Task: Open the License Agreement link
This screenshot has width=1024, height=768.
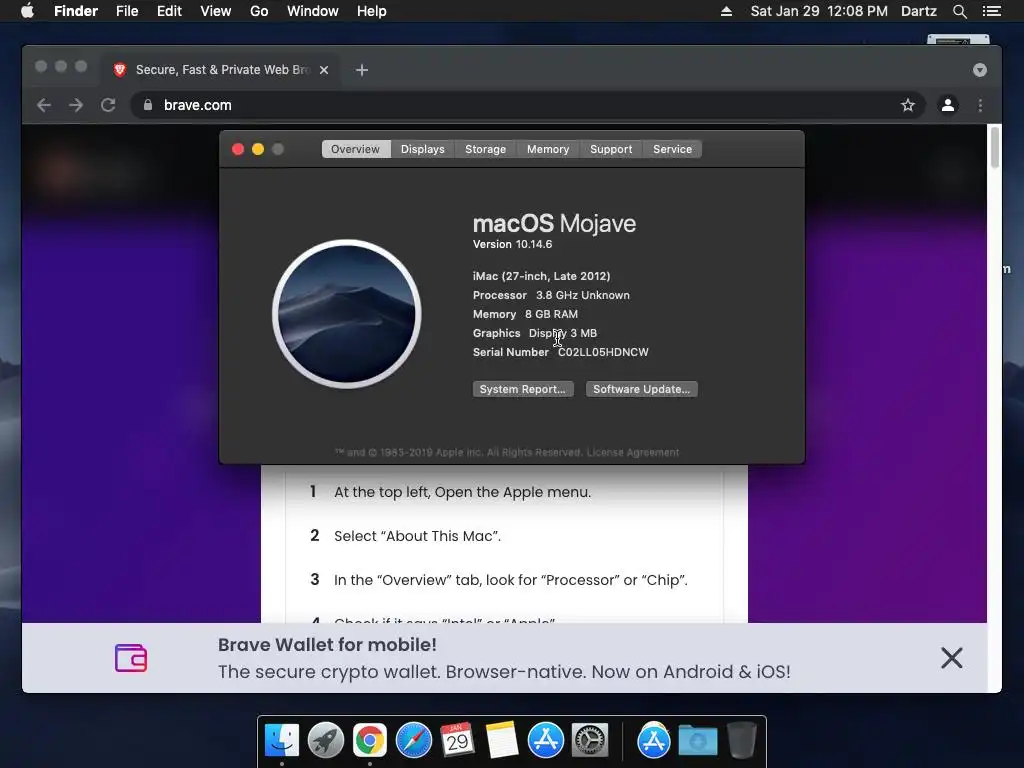Action: 633,453
